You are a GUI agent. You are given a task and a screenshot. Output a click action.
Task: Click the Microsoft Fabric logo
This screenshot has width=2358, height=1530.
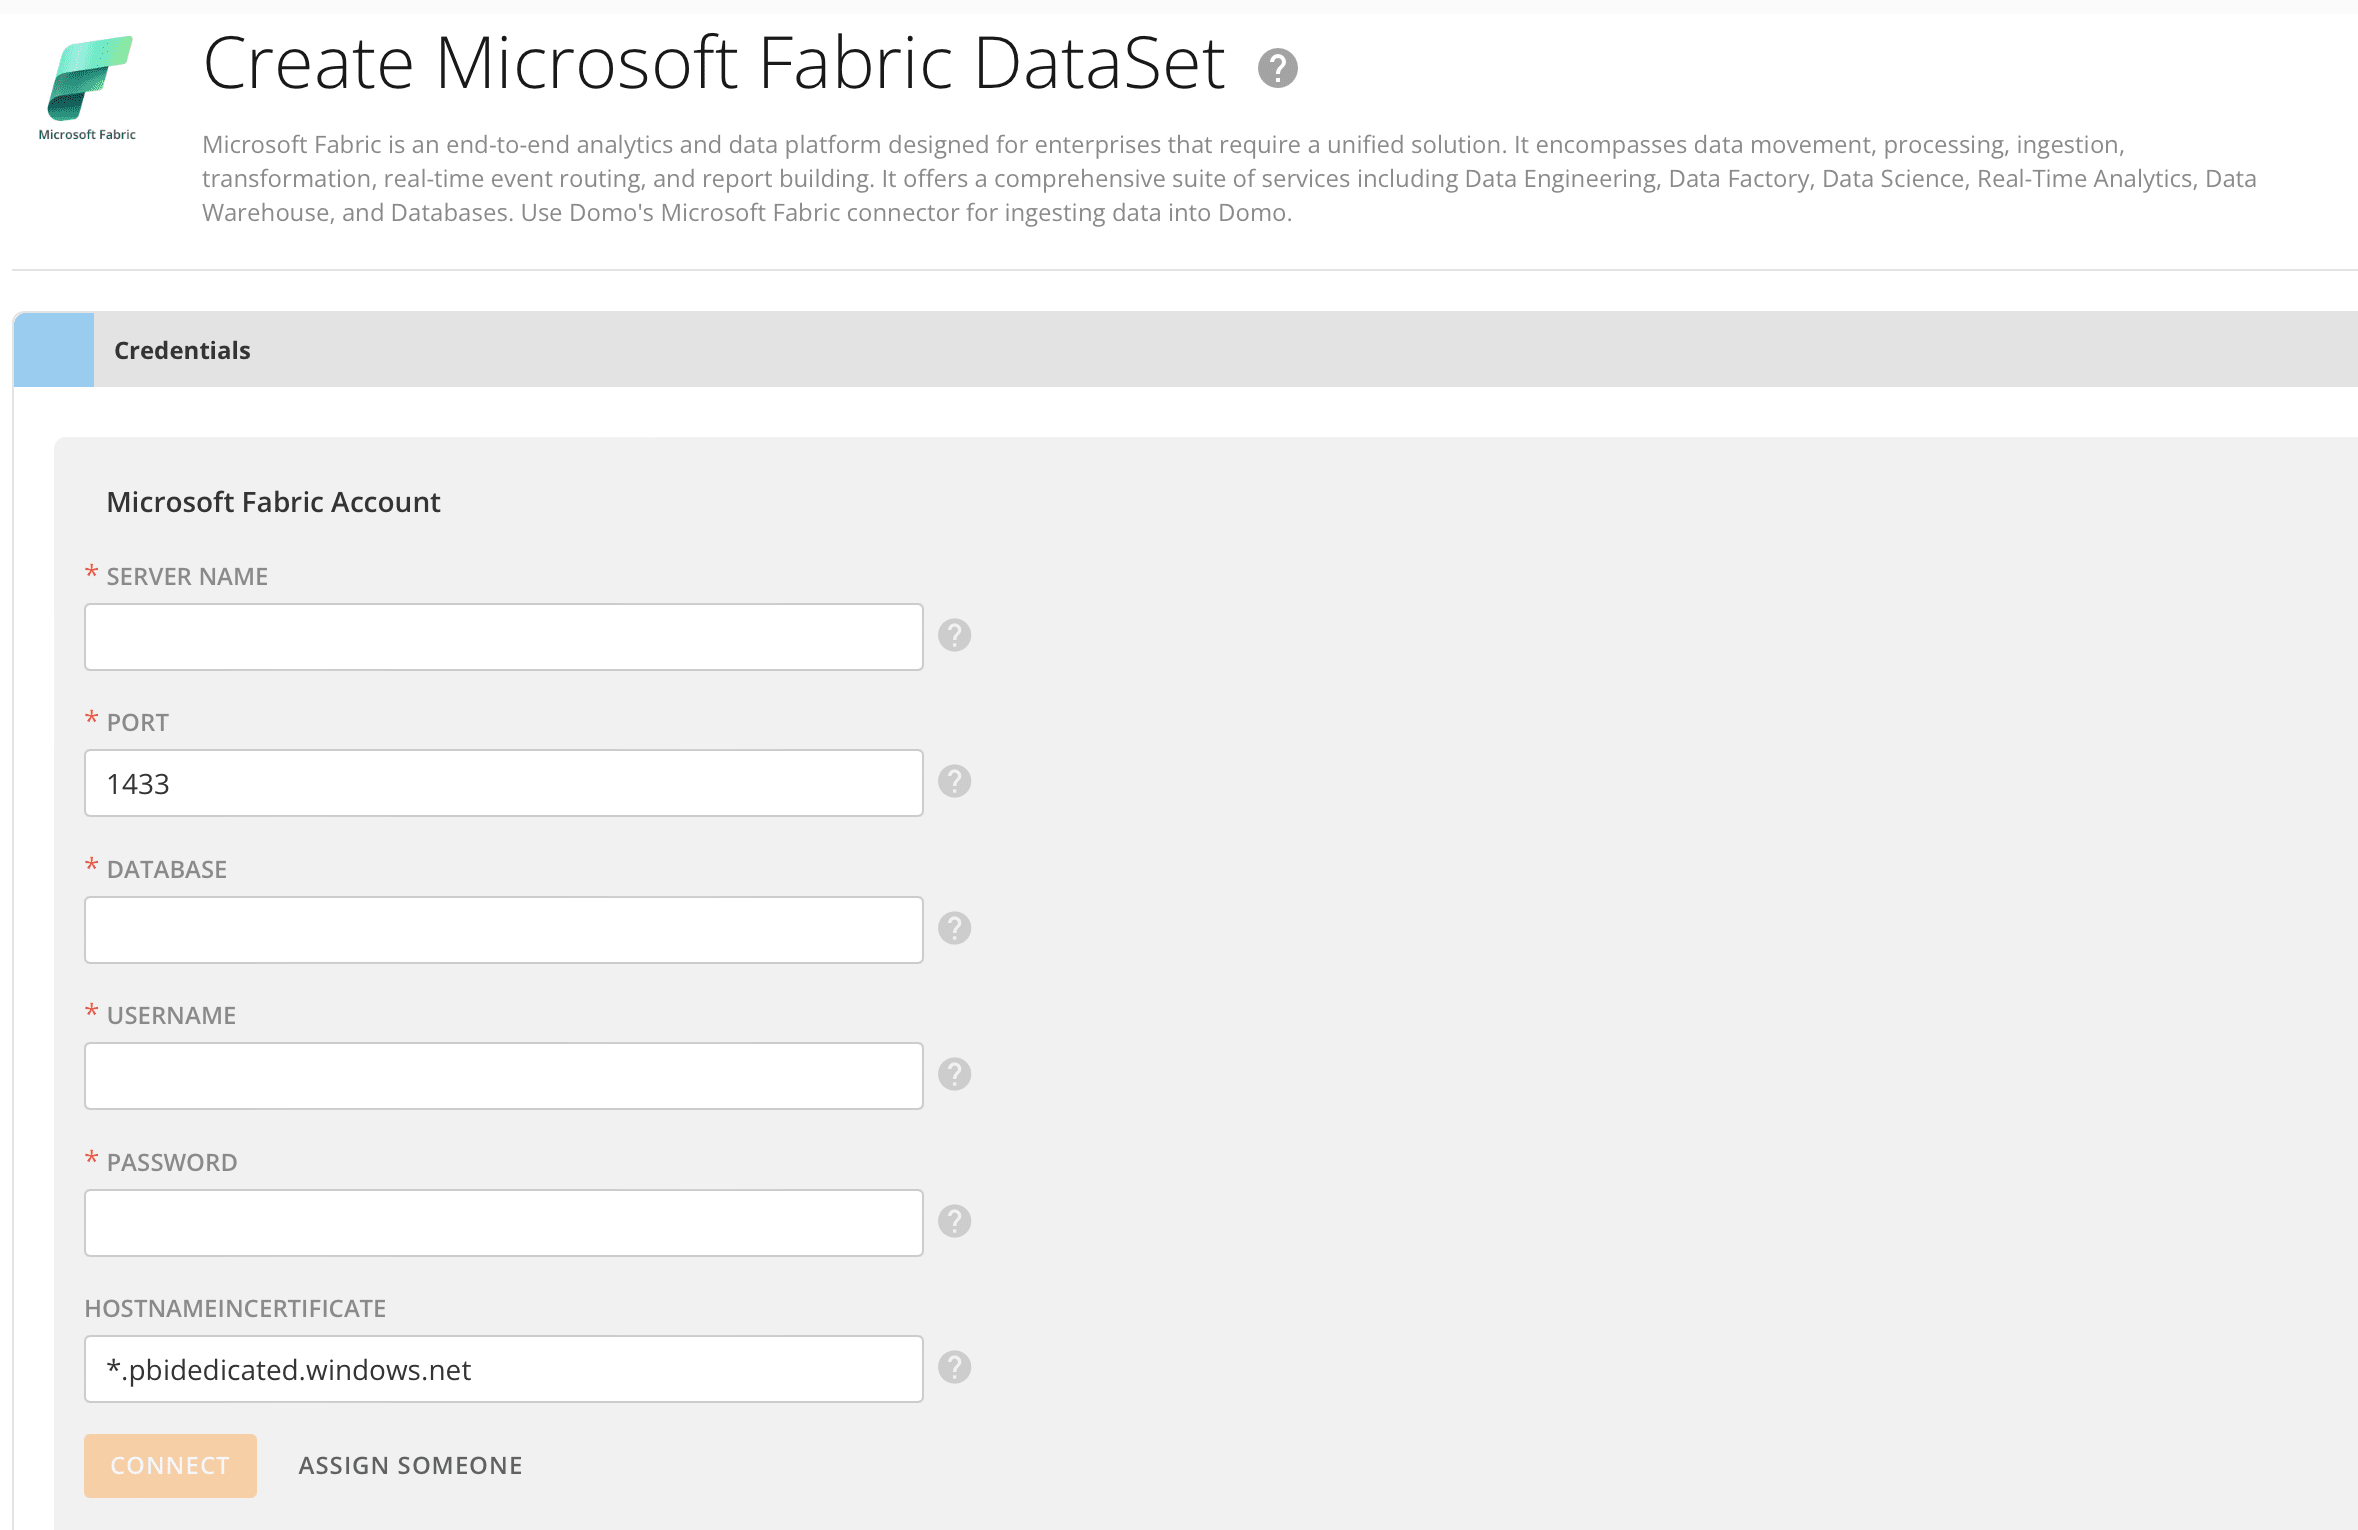(x=88, y=88)
